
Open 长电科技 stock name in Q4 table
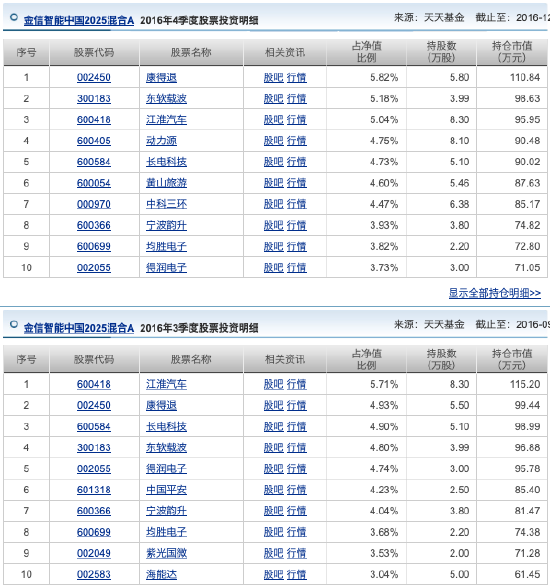pos(166,162)
